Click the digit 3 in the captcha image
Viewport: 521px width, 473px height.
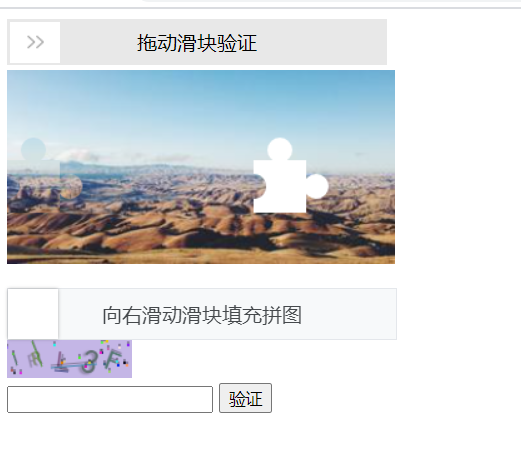click(89, 362)
